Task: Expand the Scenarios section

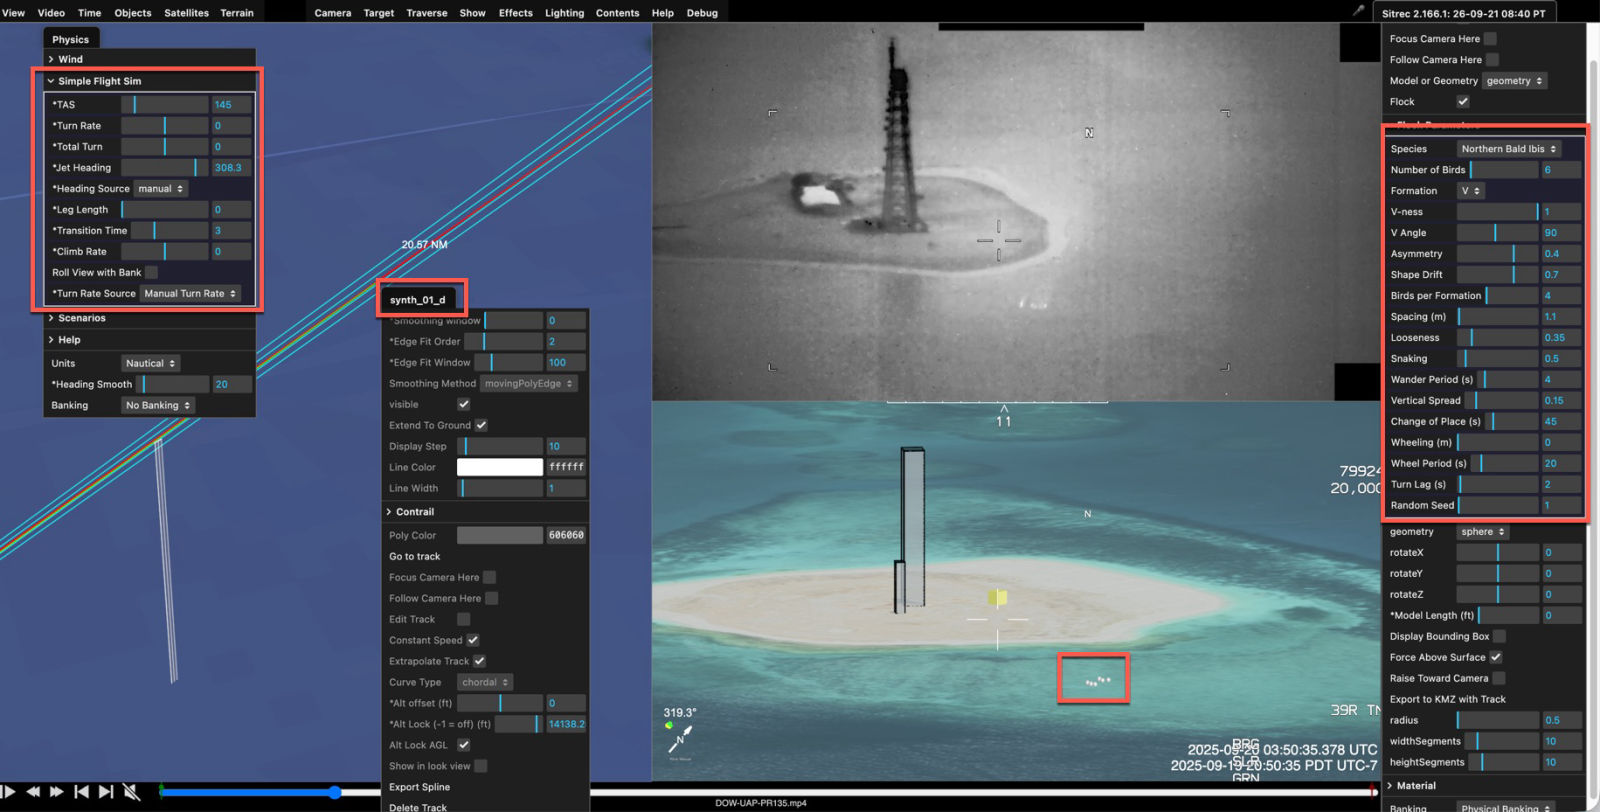Action: point(150,318)
